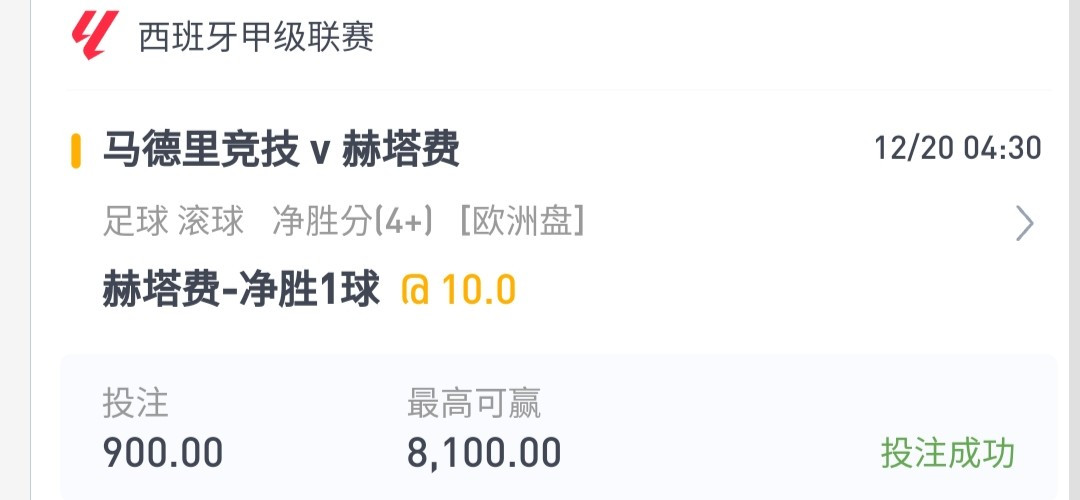Screen dimensions: 1080x500
Task: Select the 马德里竞技 v 赫塔费 match title
Action: coord(281,149)
